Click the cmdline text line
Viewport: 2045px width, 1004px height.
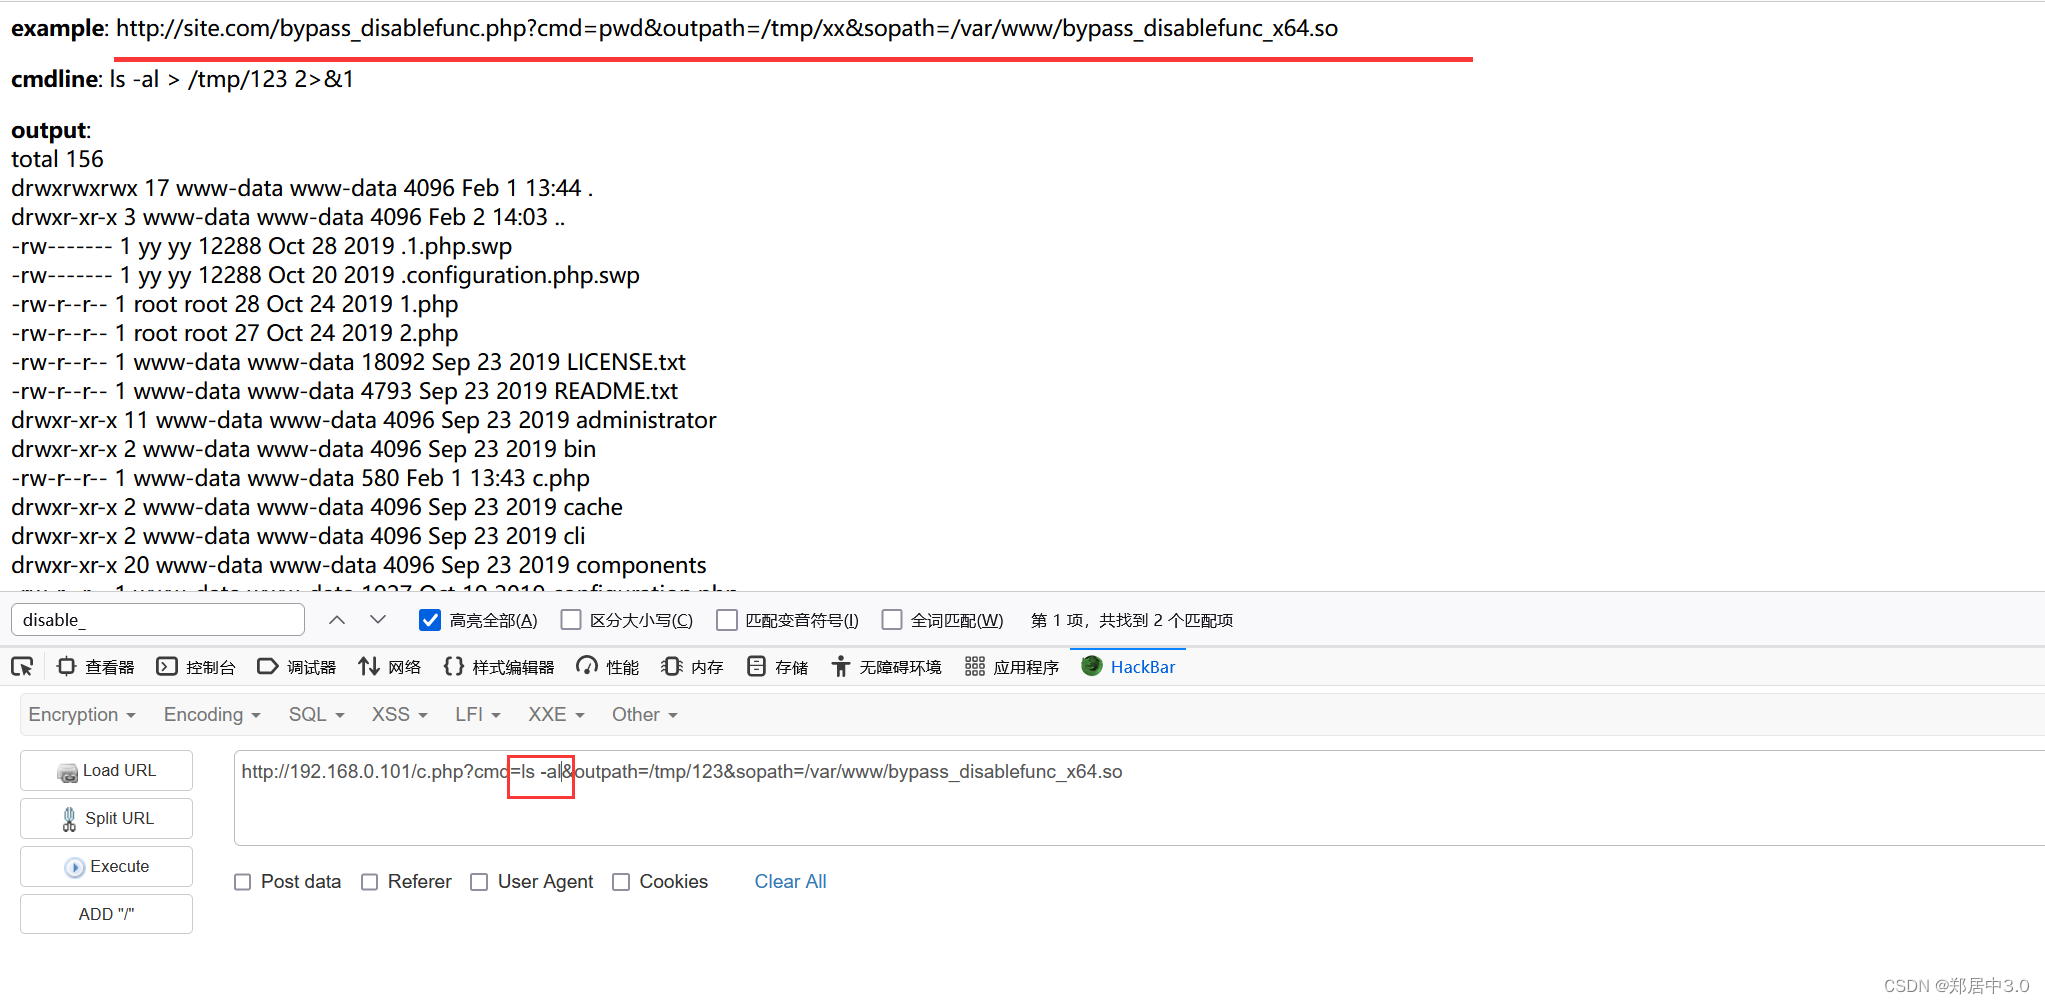(x=183, y=79)
